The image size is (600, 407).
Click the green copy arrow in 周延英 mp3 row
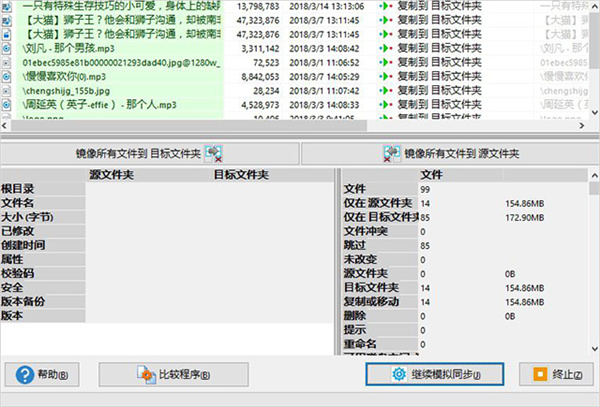tap(386, 104)
